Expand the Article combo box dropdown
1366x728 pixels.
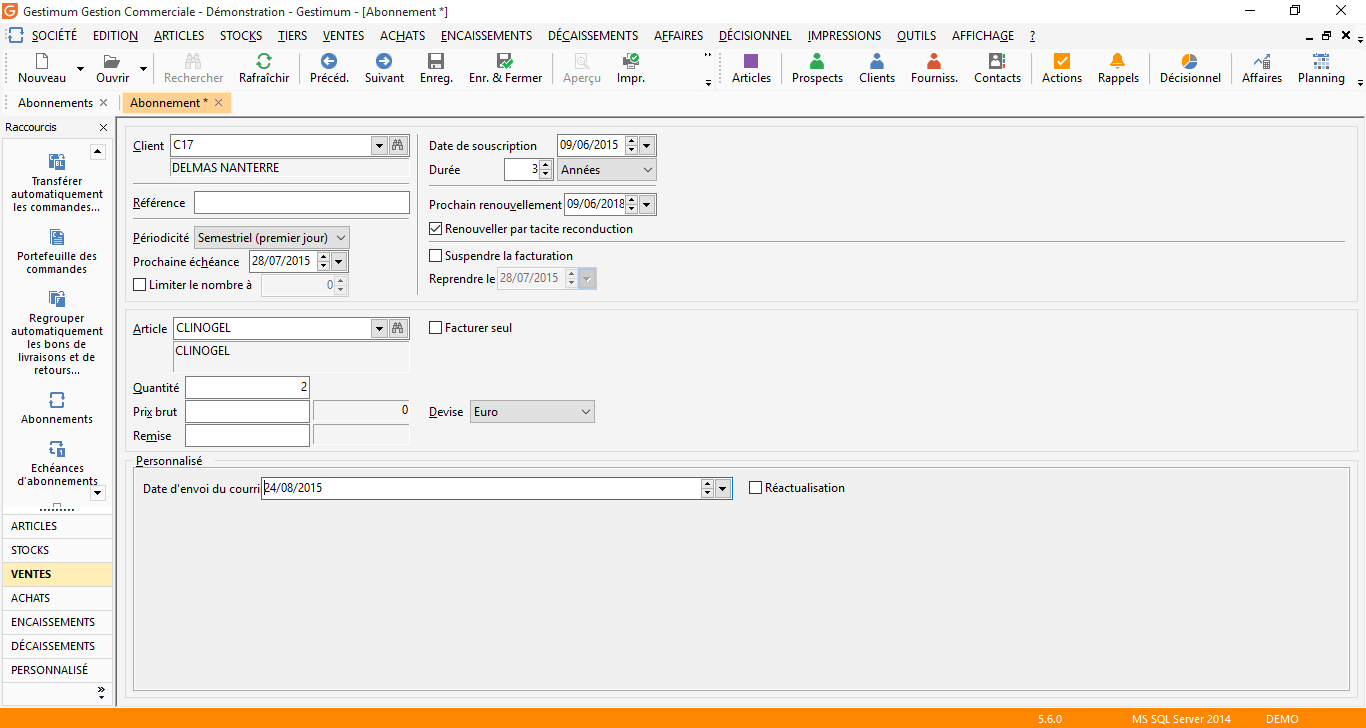pos(379,329)
